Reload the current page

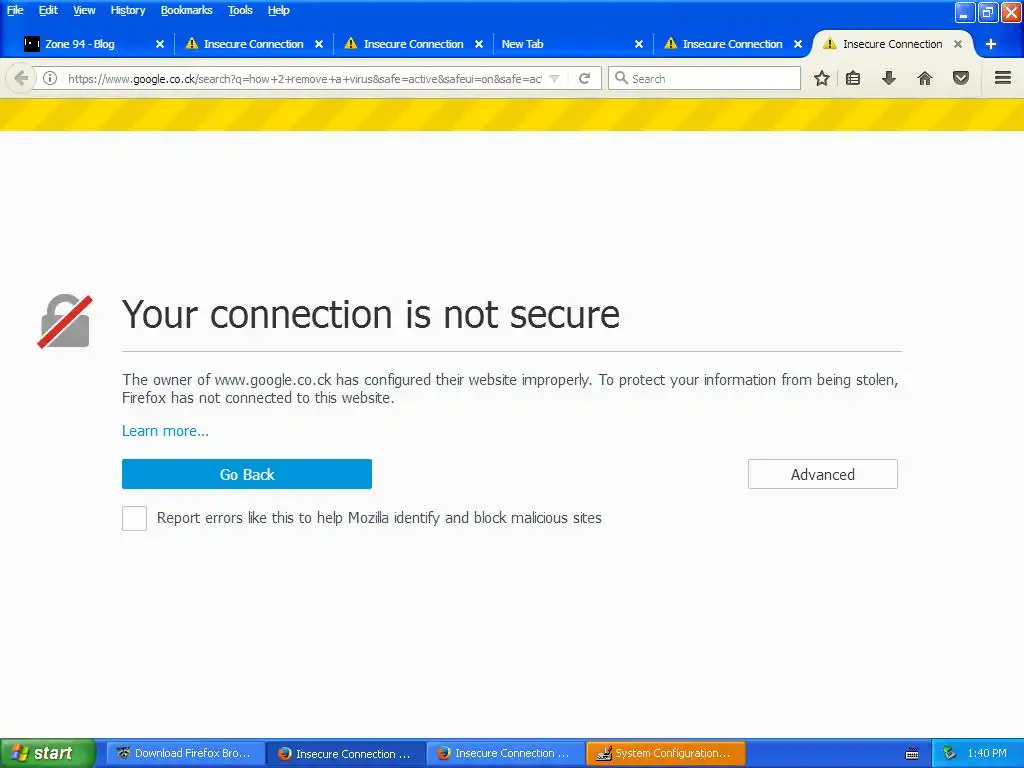[x=584, y=78]
